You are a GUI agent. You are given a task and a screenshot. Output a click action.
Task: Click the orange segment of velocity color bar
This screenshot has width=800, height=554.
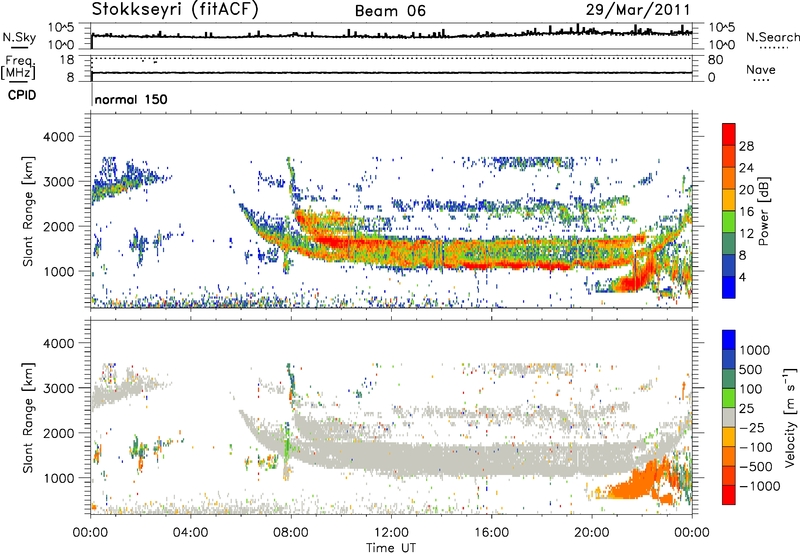point(729,457)
